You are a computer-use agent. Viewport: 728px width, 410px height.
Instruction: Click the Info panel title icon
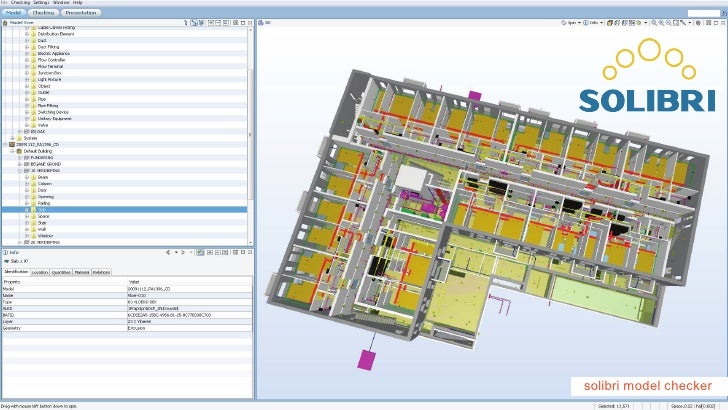pyautogui.click(x=6, y=253)
